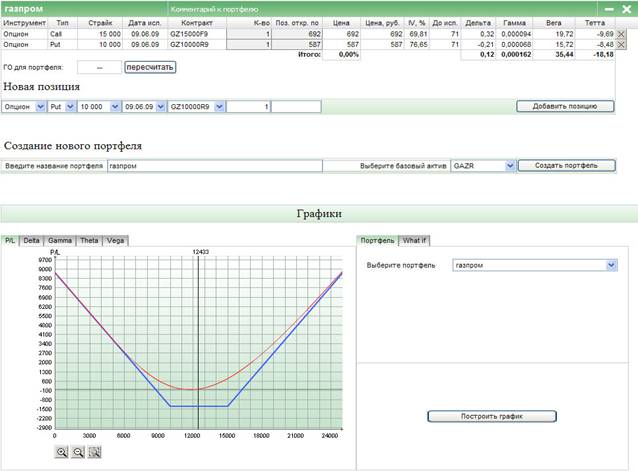This screenshot has height=471, width=638.
Task: Edit the Put row open price 587
Action: tap(297, 44)
